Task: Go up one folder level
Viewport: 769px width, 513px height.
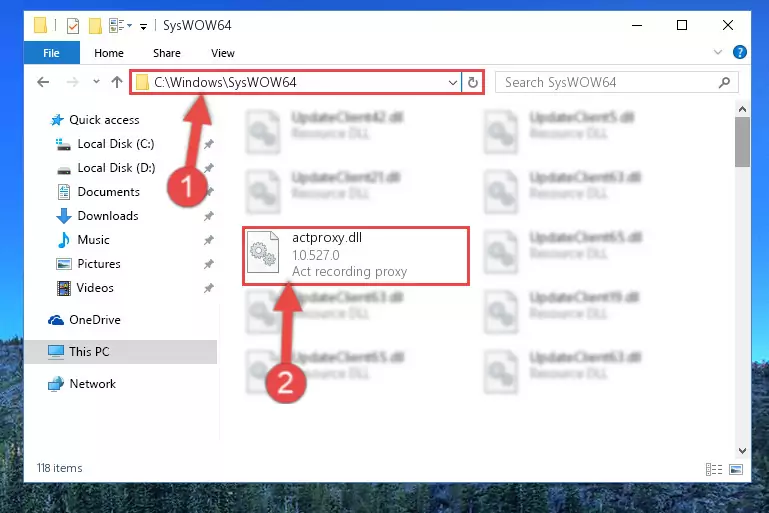Action: point(117,82)
